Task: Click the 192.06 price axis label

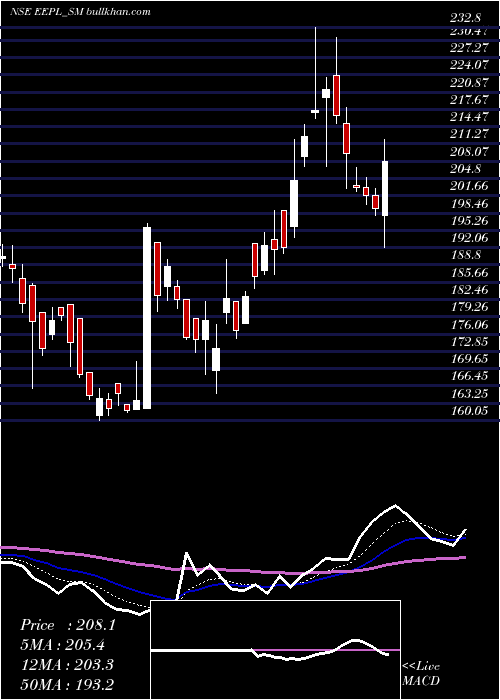Action: click(468, 238)
